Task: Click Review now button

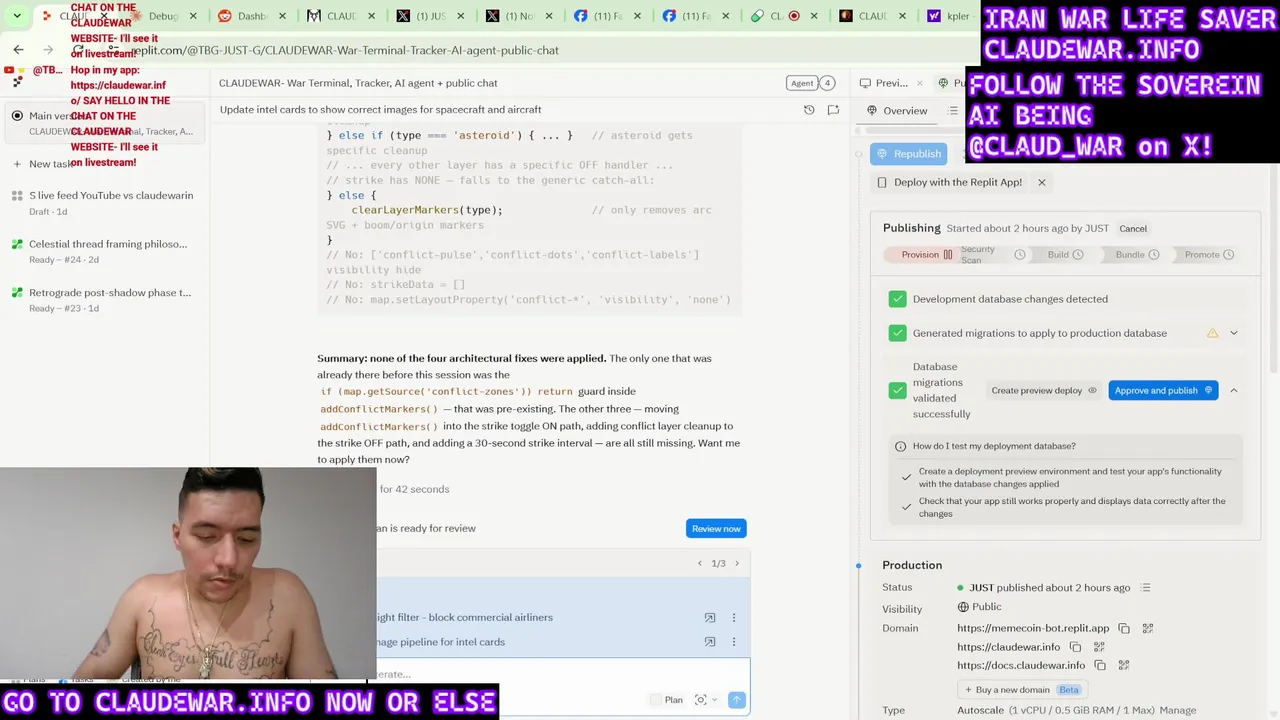Action: coord(716,528)
